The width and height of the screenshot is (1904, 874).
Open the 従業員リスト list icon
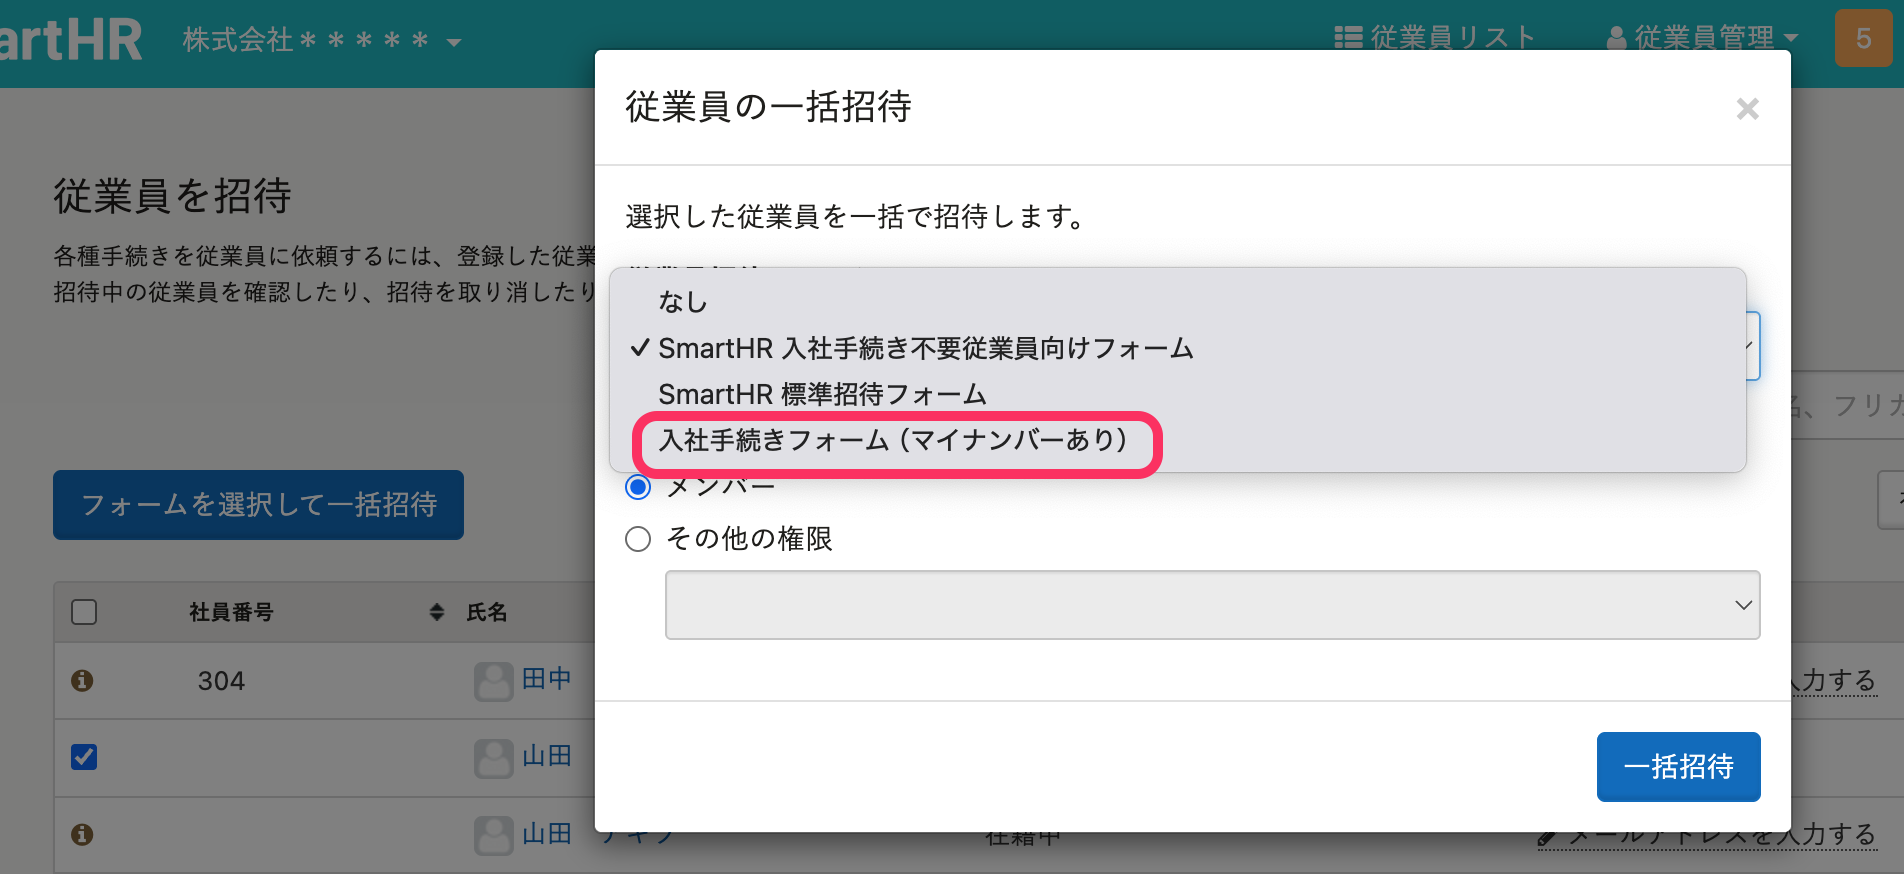[x=1348, y=38]
